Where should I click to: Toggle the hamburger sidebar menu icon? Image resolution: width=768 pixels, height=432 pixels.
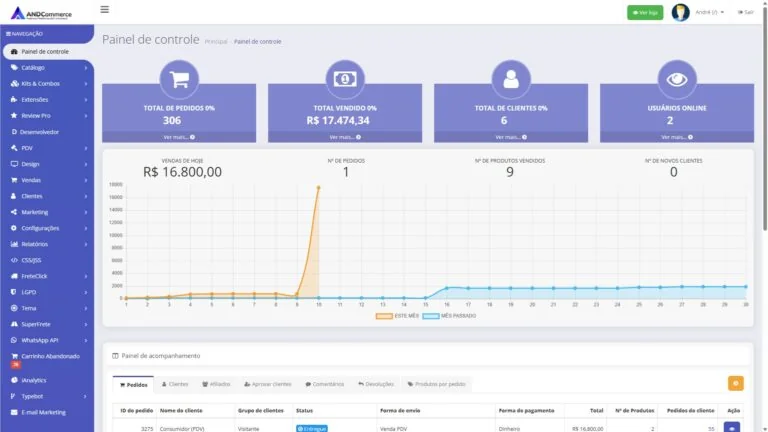[x=104, y=9]
